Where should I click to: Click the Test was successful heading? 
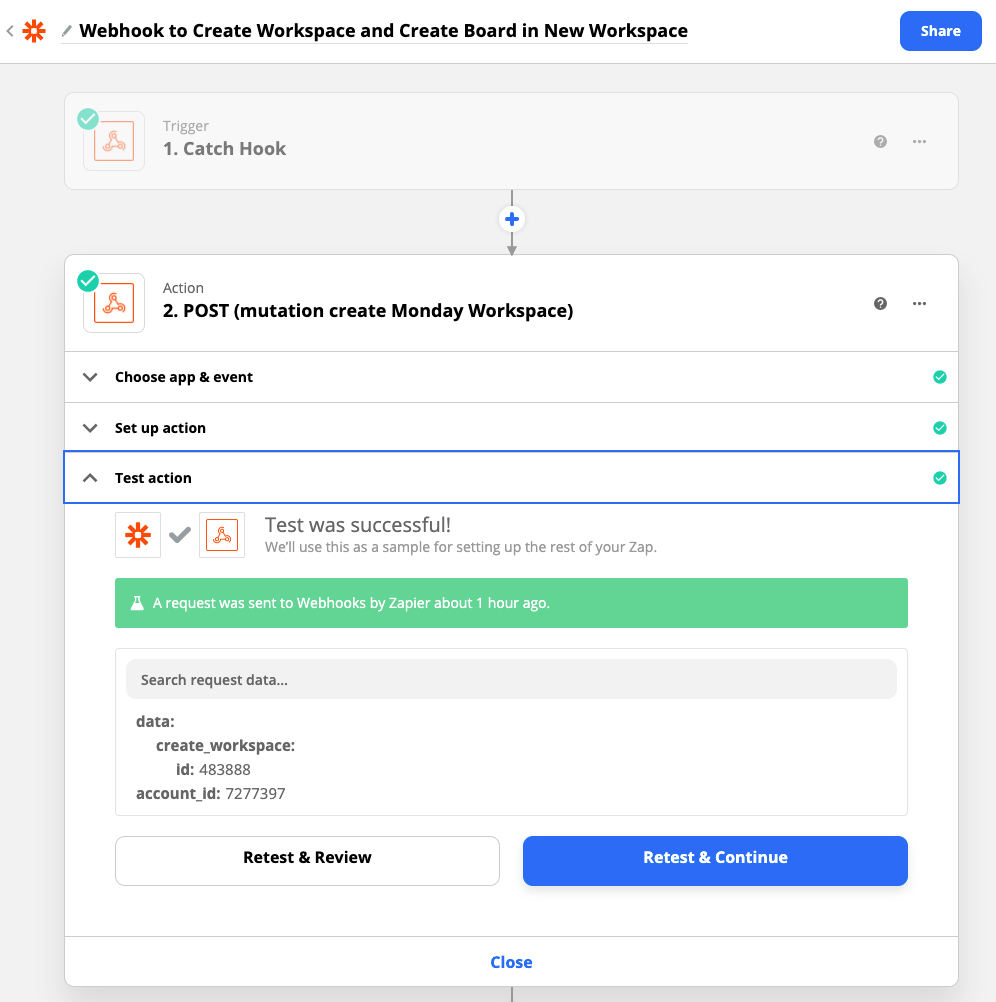pos(358,525)
